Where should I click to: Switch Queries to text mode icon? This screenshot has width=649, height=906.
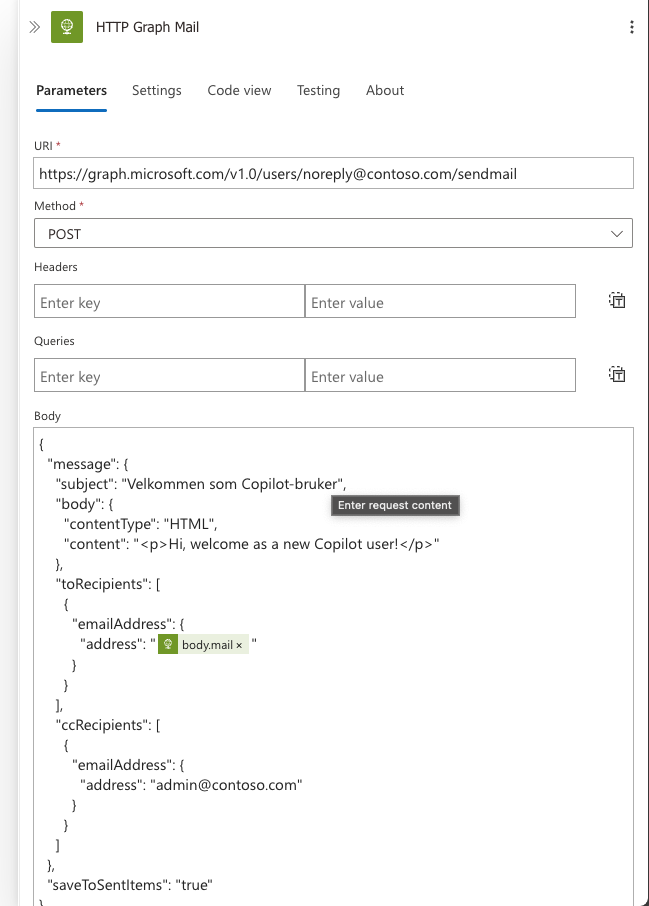coord(617,375)
